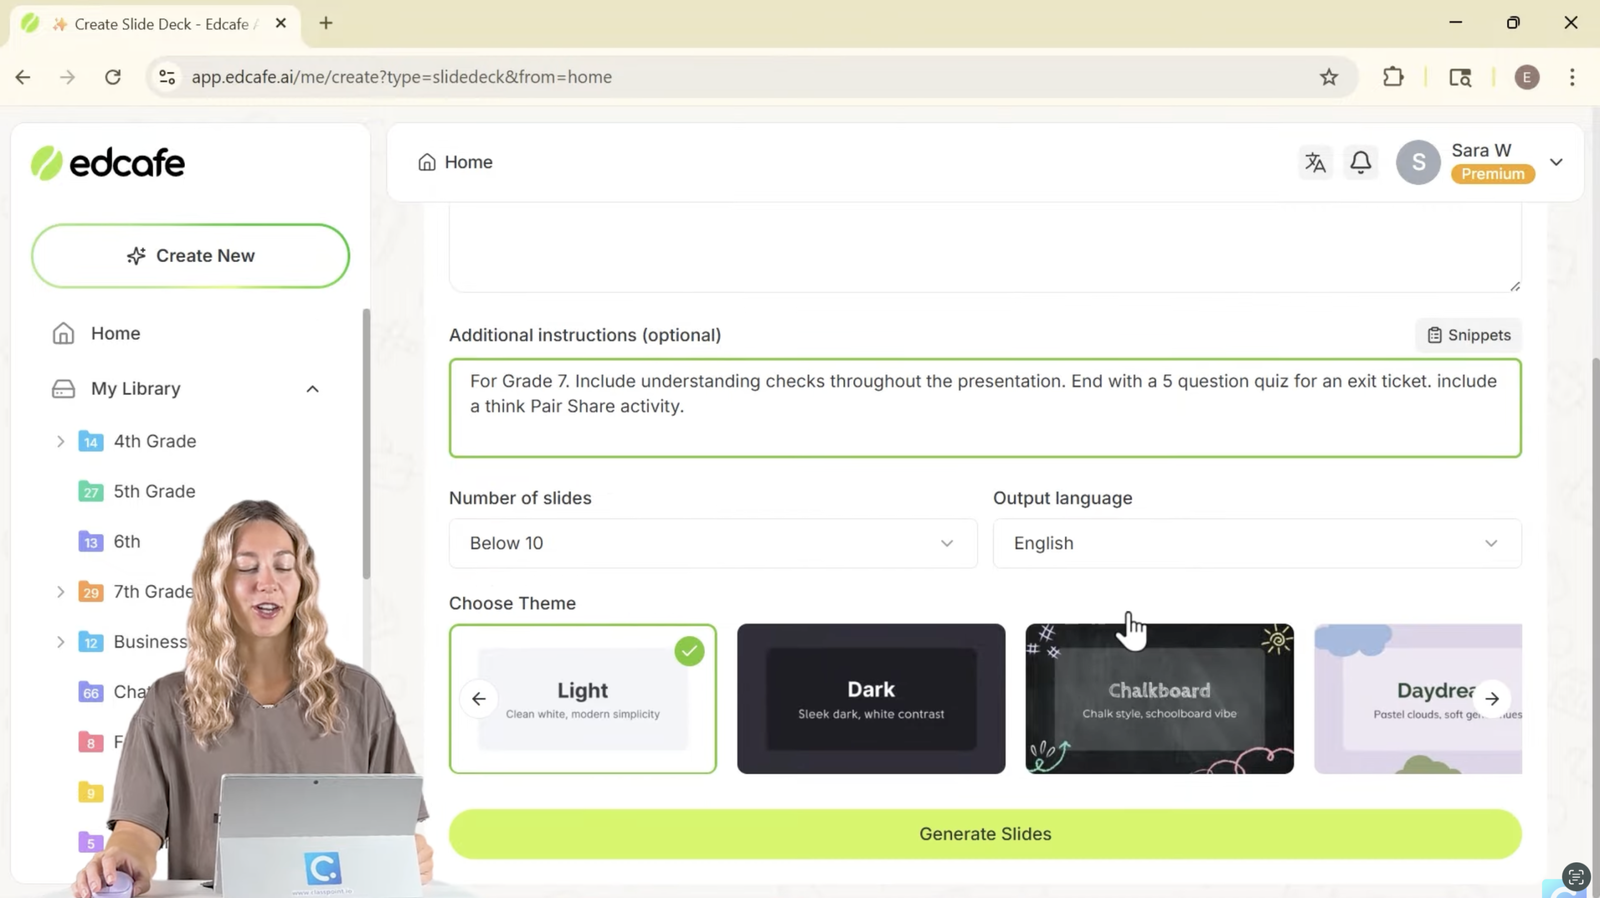Viewport: 1600px width, 898px height.
Task: Open Snippets for additional instructions
Action: [1468, 335]
